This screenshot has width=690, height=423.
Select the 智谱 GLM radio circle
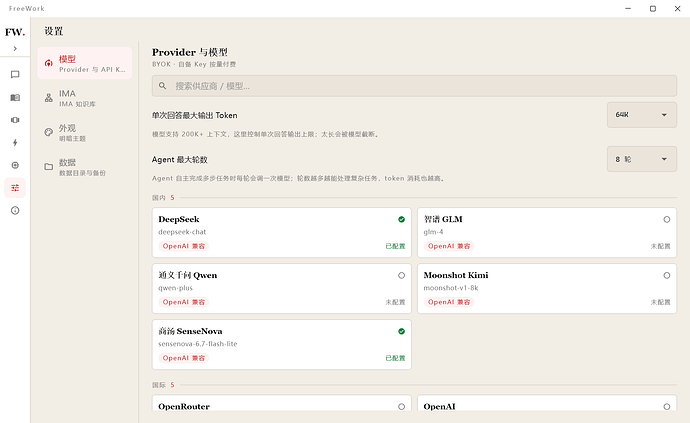point(667,219)
